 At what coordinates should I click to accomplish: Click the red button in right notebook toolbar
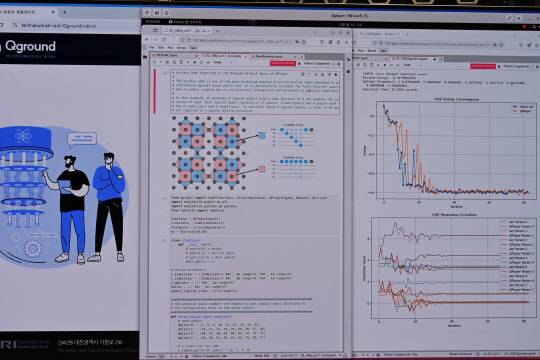click(x=483, y=66)
